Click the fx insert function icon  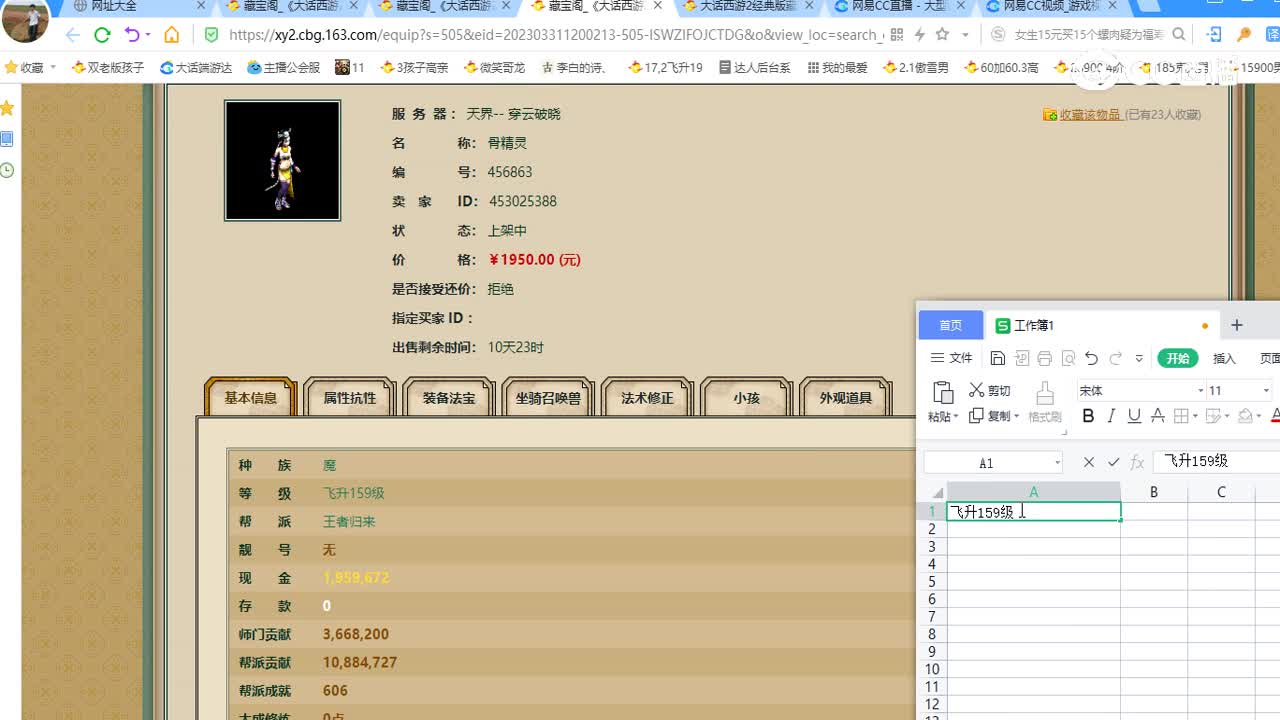pyautogui.click(x=1137, y=462)
